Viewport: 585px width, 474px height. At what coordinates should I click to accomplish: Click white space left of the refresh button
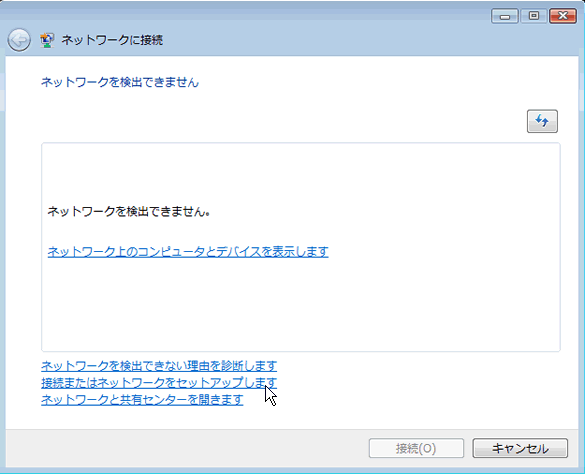[284, 121]
